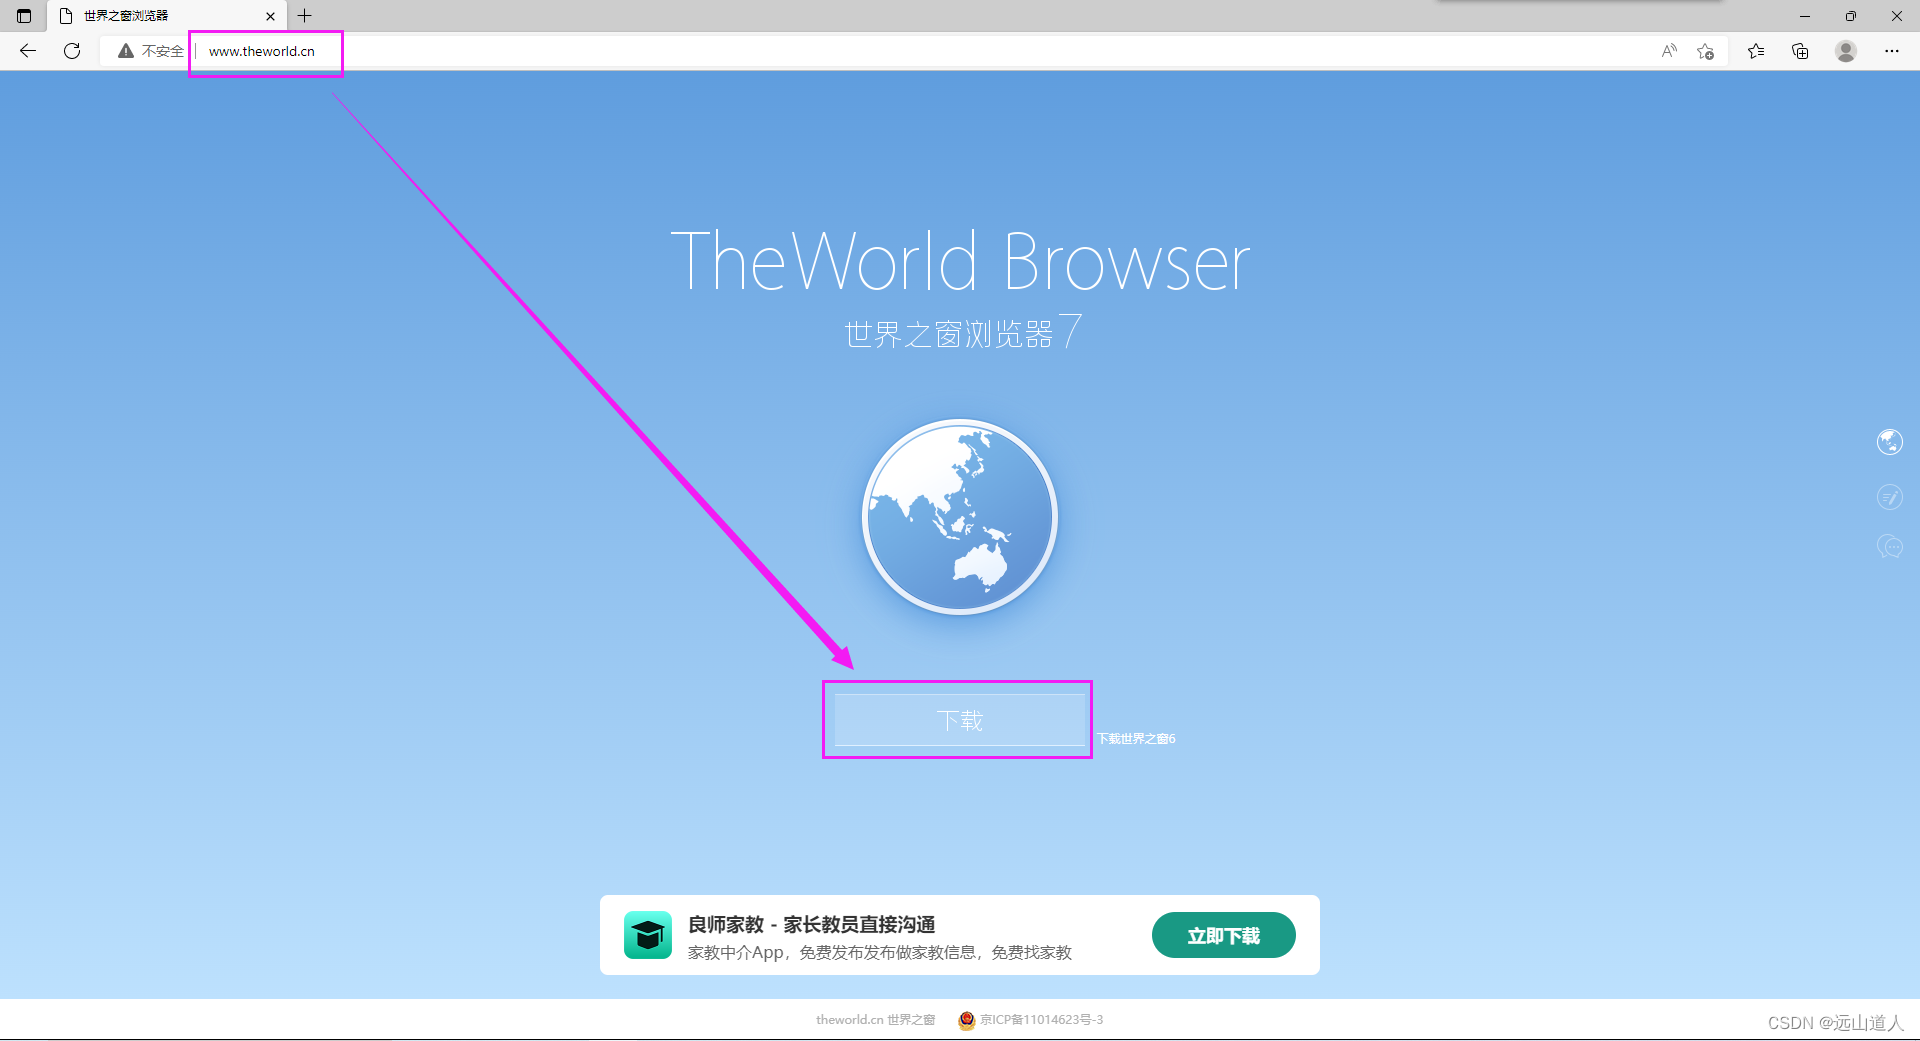1920x1041 pixels.
Task: Click the large TheWorld globe logo
Action: coord(960,517)
